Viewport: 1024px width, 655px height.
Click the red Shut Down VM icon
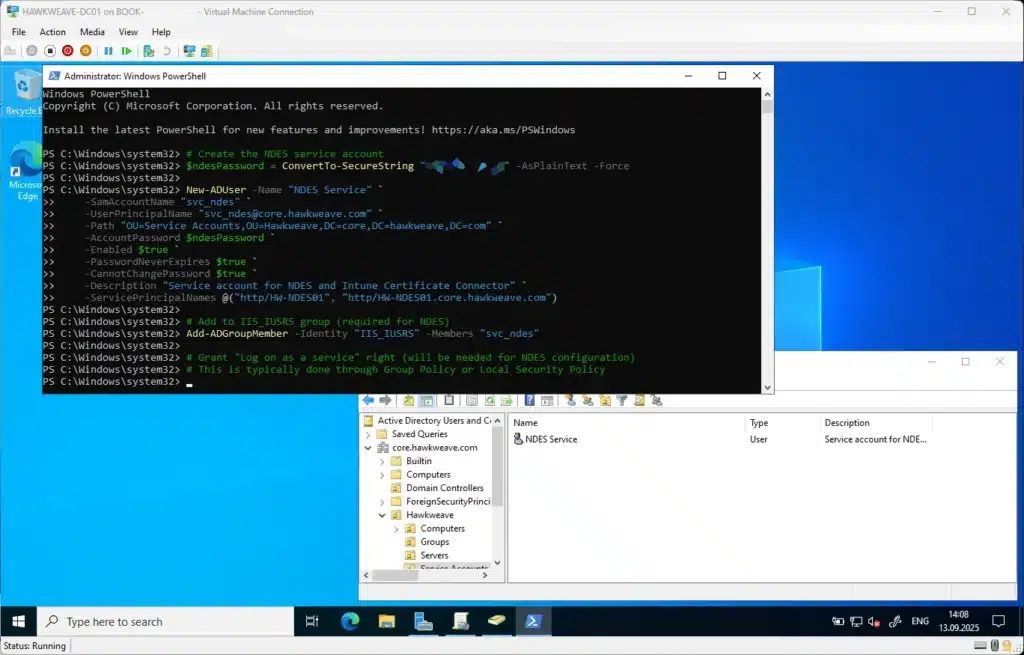point(67,51)
